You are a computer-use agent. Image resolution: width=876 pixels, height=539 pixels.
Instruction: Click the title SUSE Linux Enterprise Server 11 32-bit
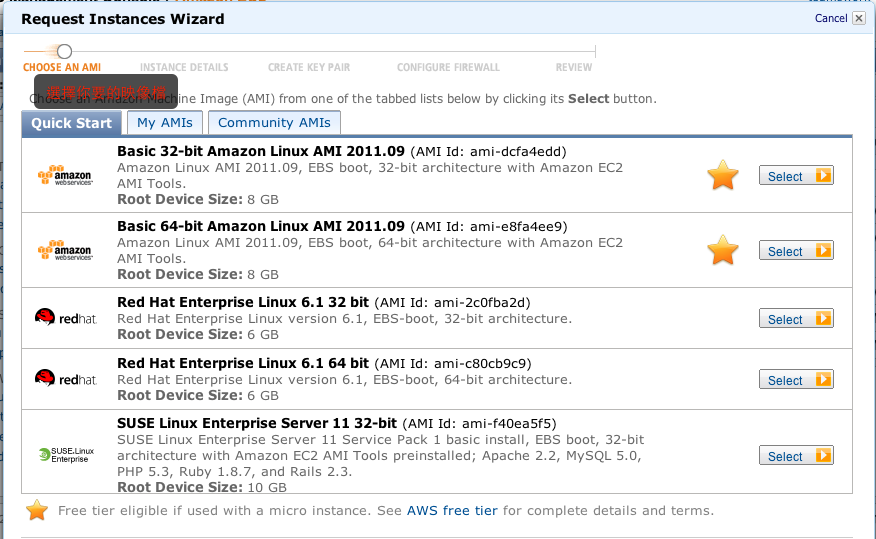[x=257, y=423]
